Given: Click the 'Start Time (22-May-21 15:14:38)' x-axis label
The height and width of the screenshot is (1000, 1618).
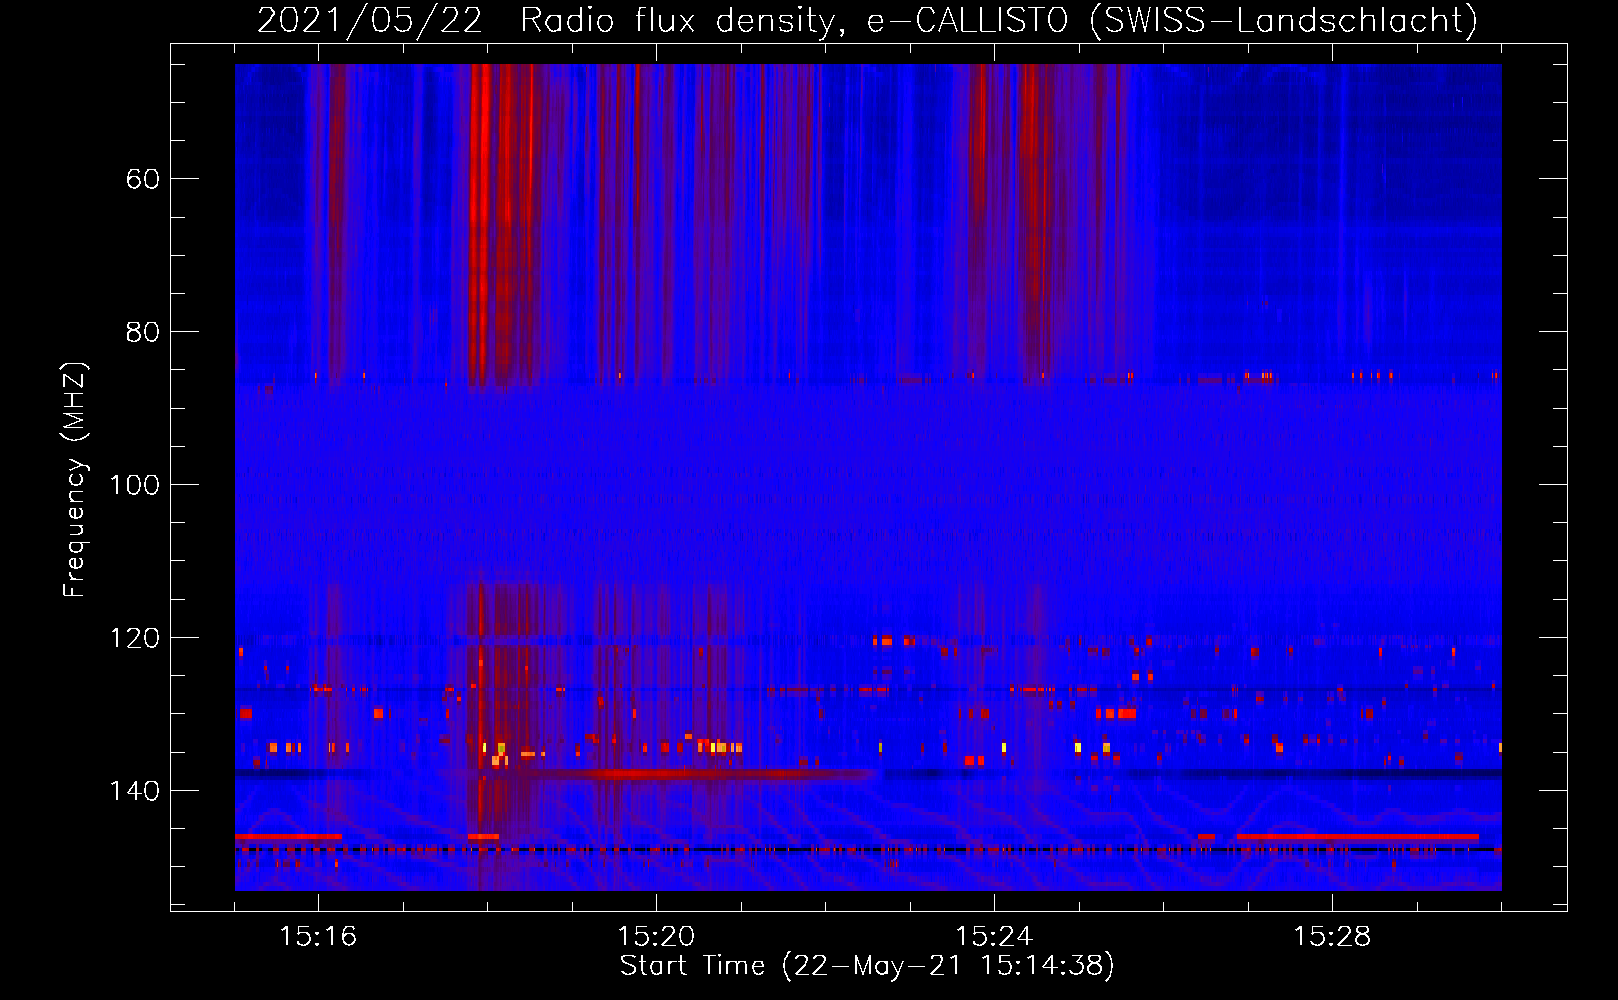Looking at the screenshot, I should (x=867, y=966).
